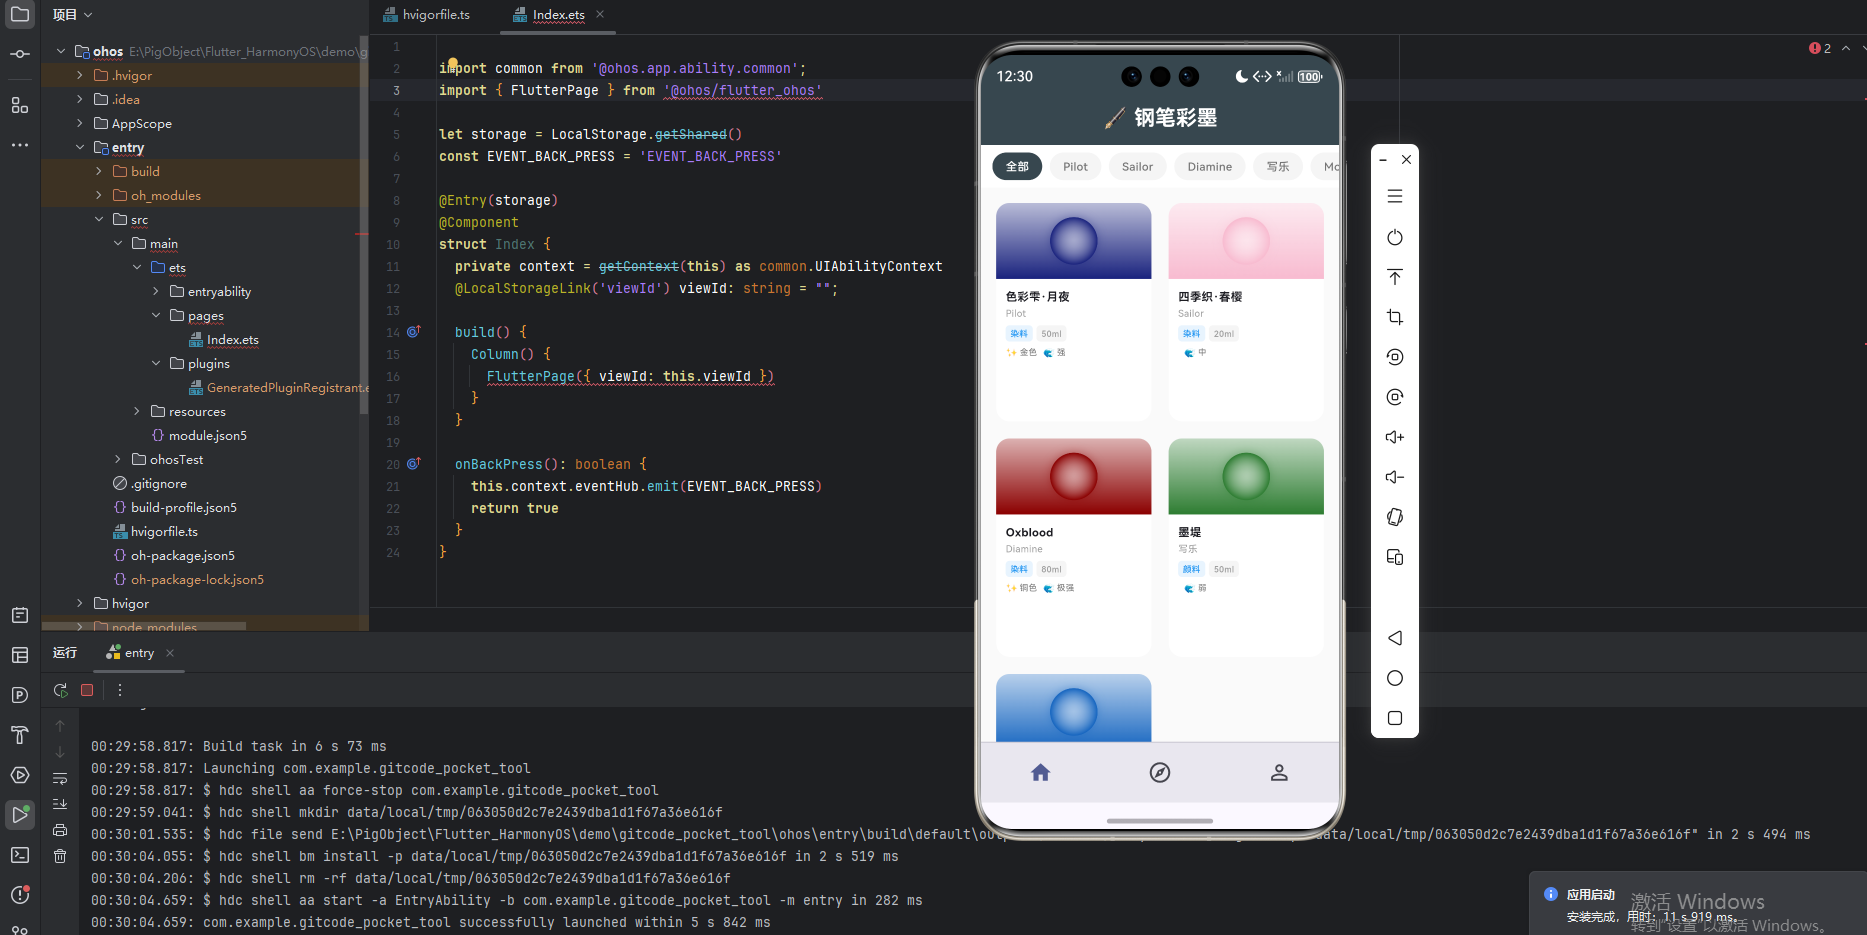Open the 项目 view dropdown
Screen dimensions: 1867x935
[x=72, y=14]
